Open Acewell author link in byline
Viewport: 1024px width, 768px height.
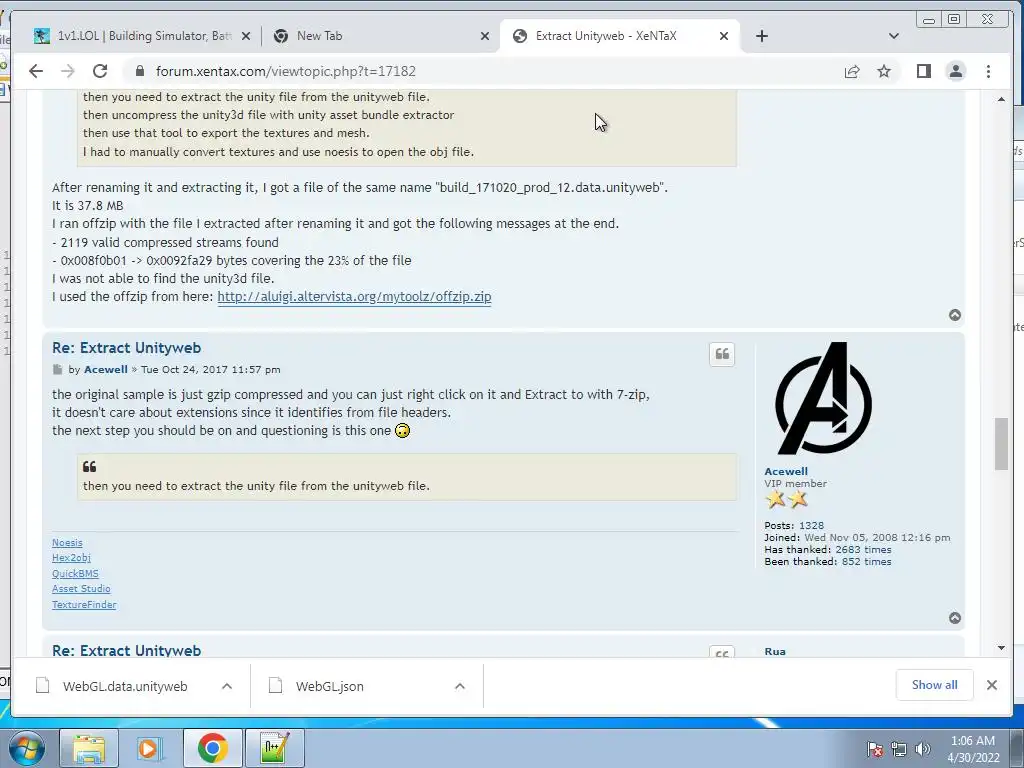coord(106,370)
